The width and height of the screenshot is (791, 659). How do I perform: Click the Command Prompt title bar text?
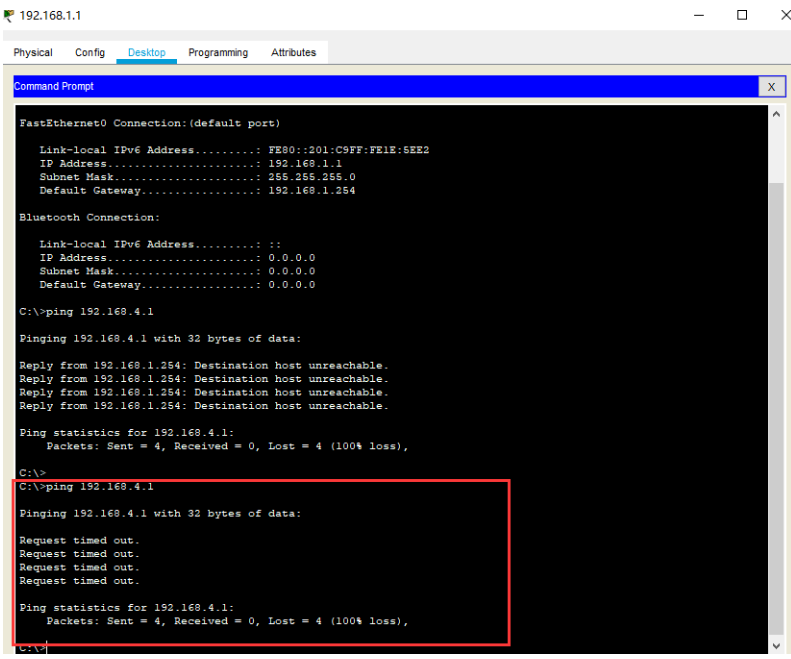(53, 86)
